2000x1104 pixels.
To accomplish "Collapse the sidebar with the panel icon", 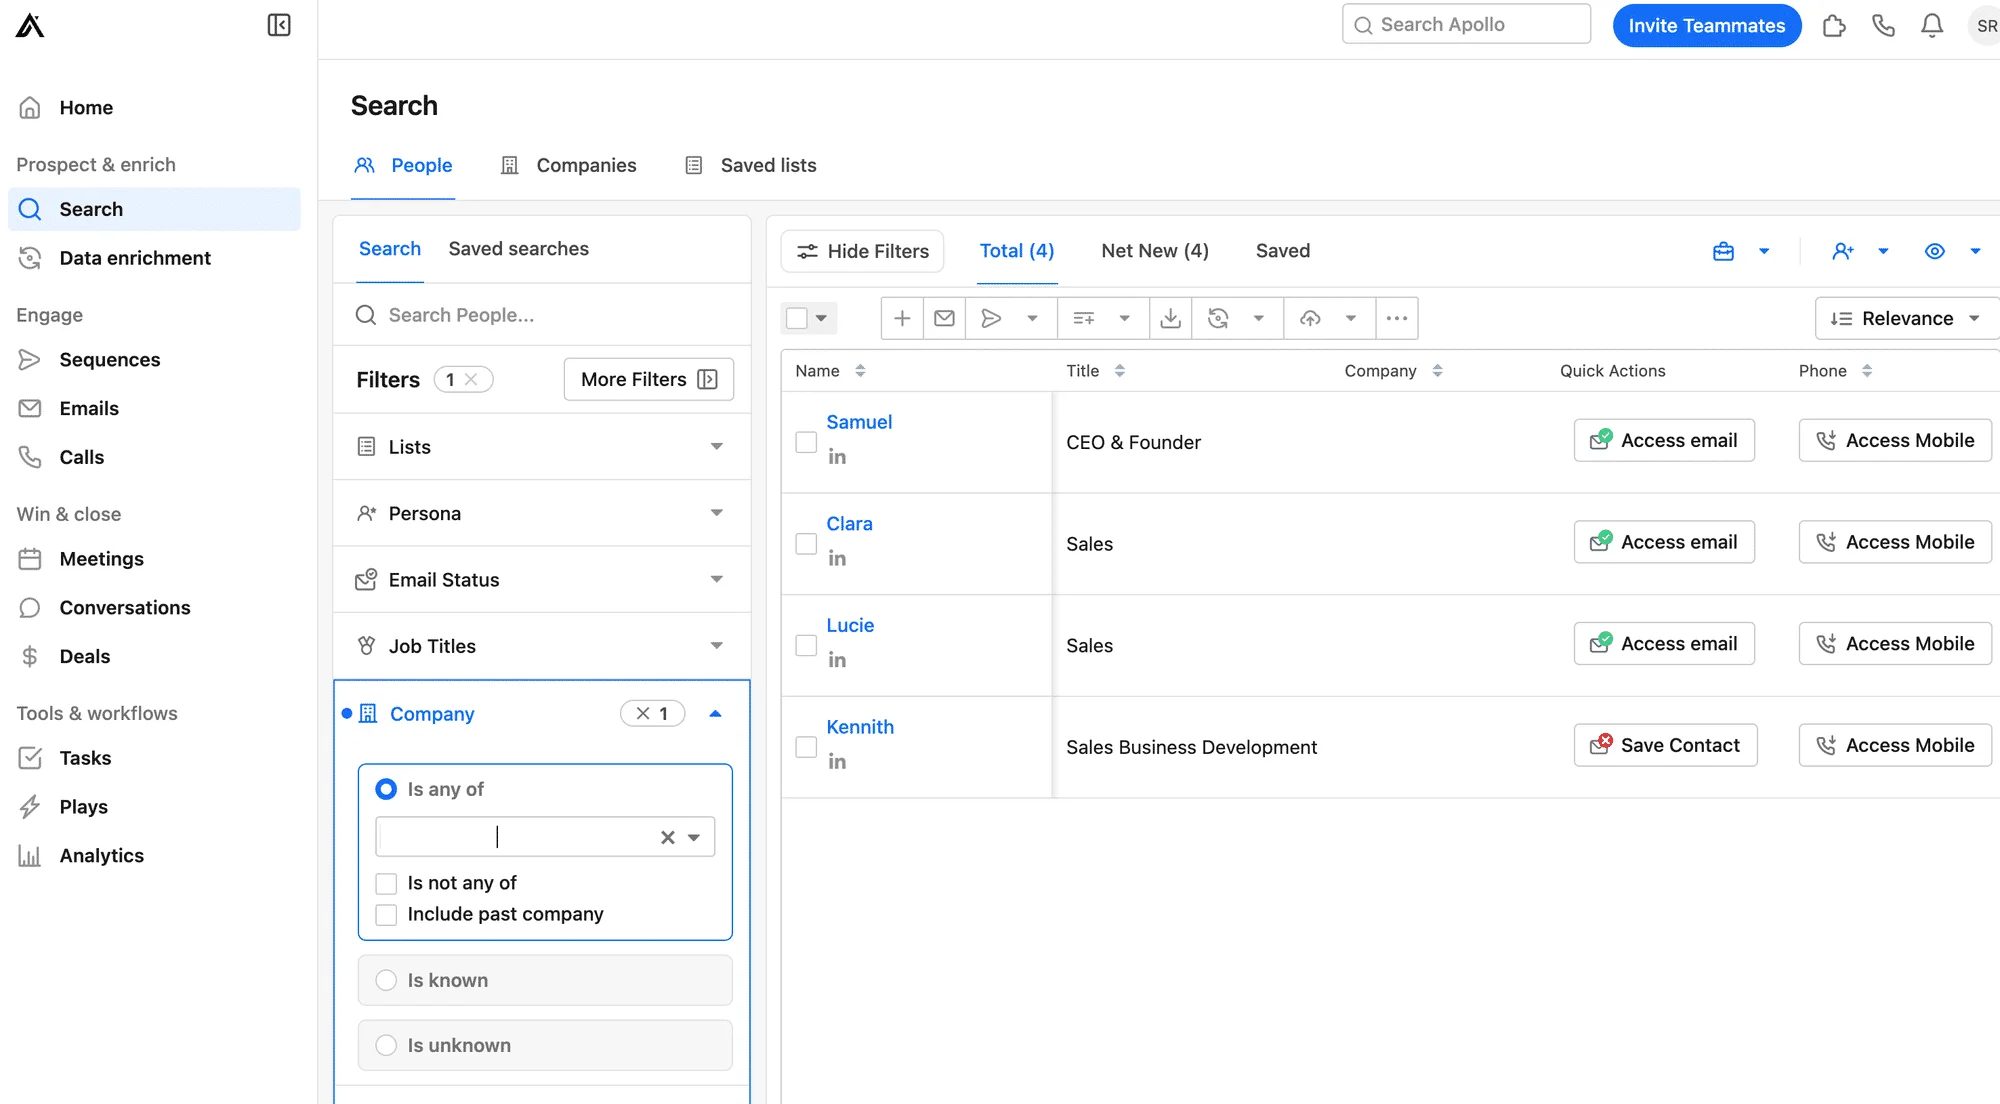I will 279,25.
